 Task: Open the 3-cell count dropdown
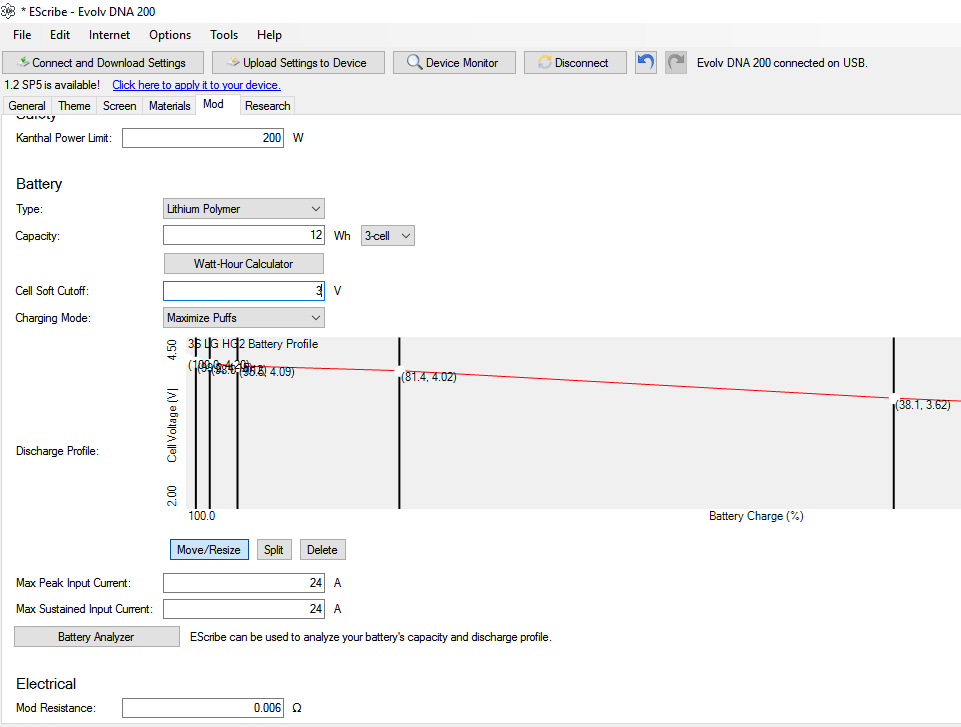pos(387,236)
